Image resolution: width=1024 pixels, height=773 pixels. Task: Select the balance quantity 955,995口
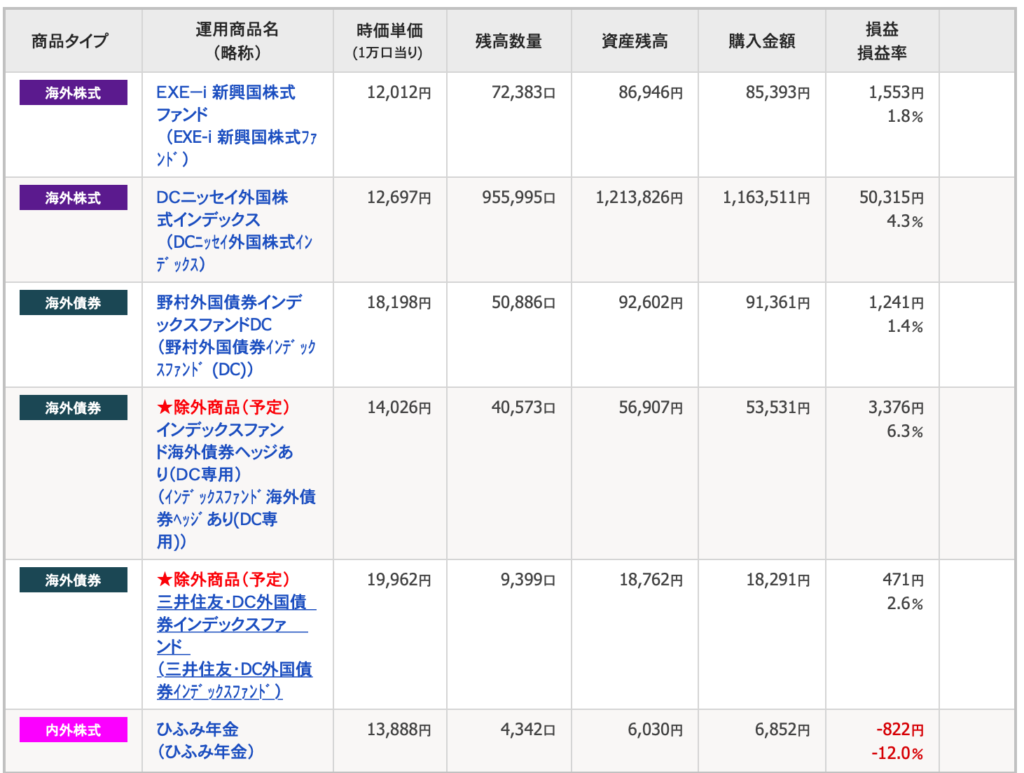(519, 198)
